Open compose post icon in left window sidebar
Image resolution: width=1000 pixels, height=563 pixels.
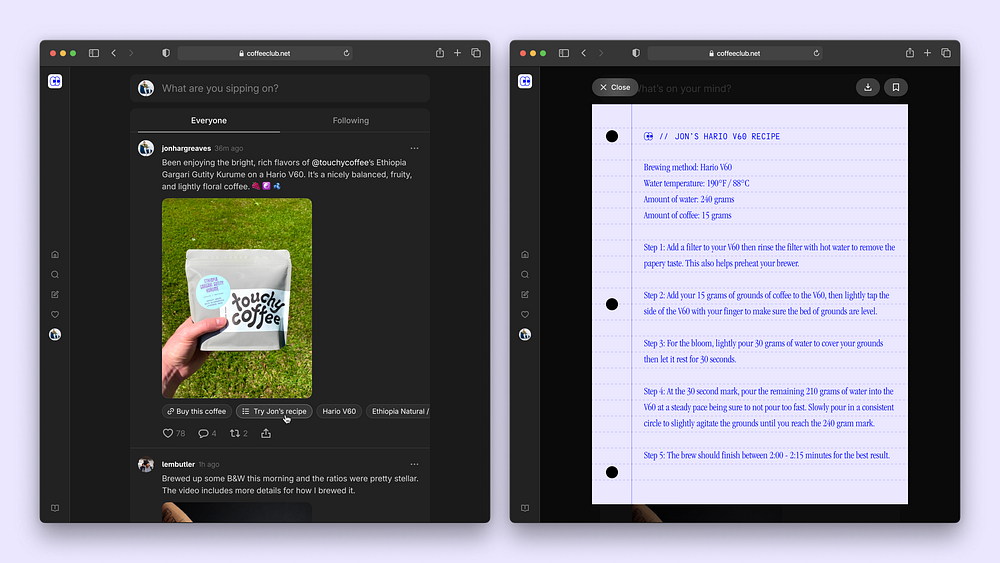(55, 295)
